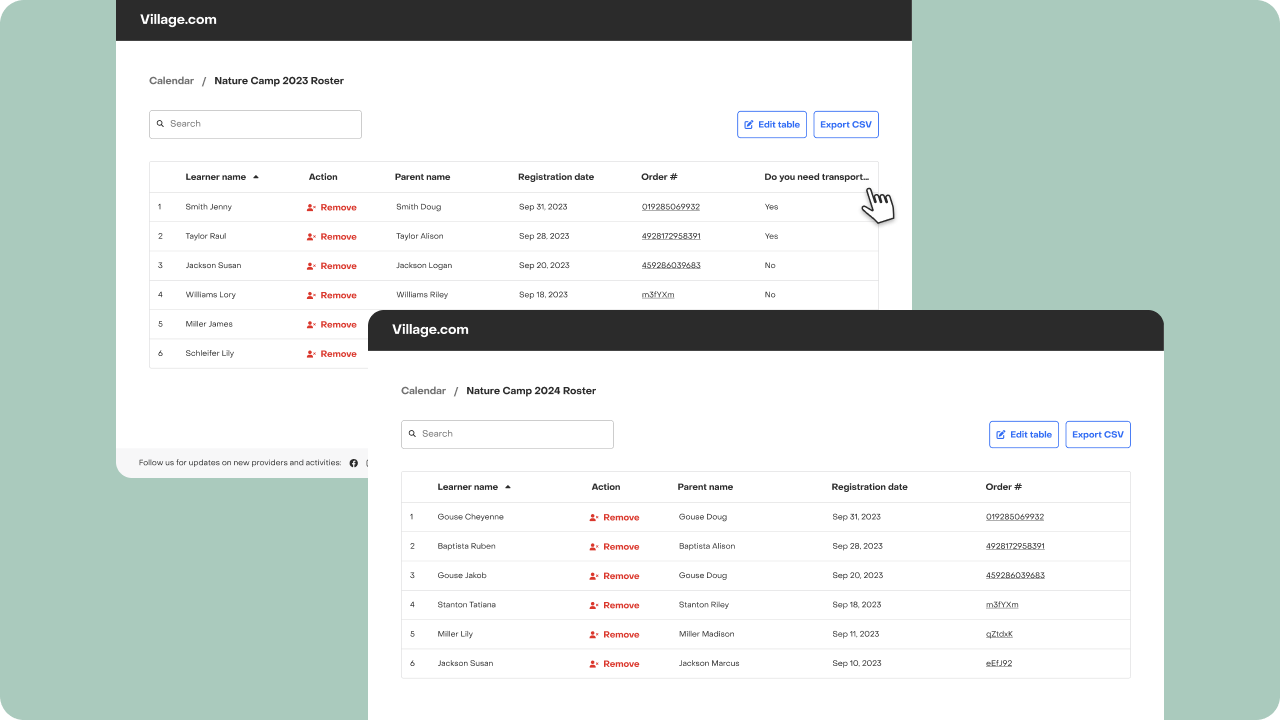Viewport: 1280px width, 720px height.
Task: Open Calendar breadcrumb in 2024 roster window
Action: (x=423, y=391)
